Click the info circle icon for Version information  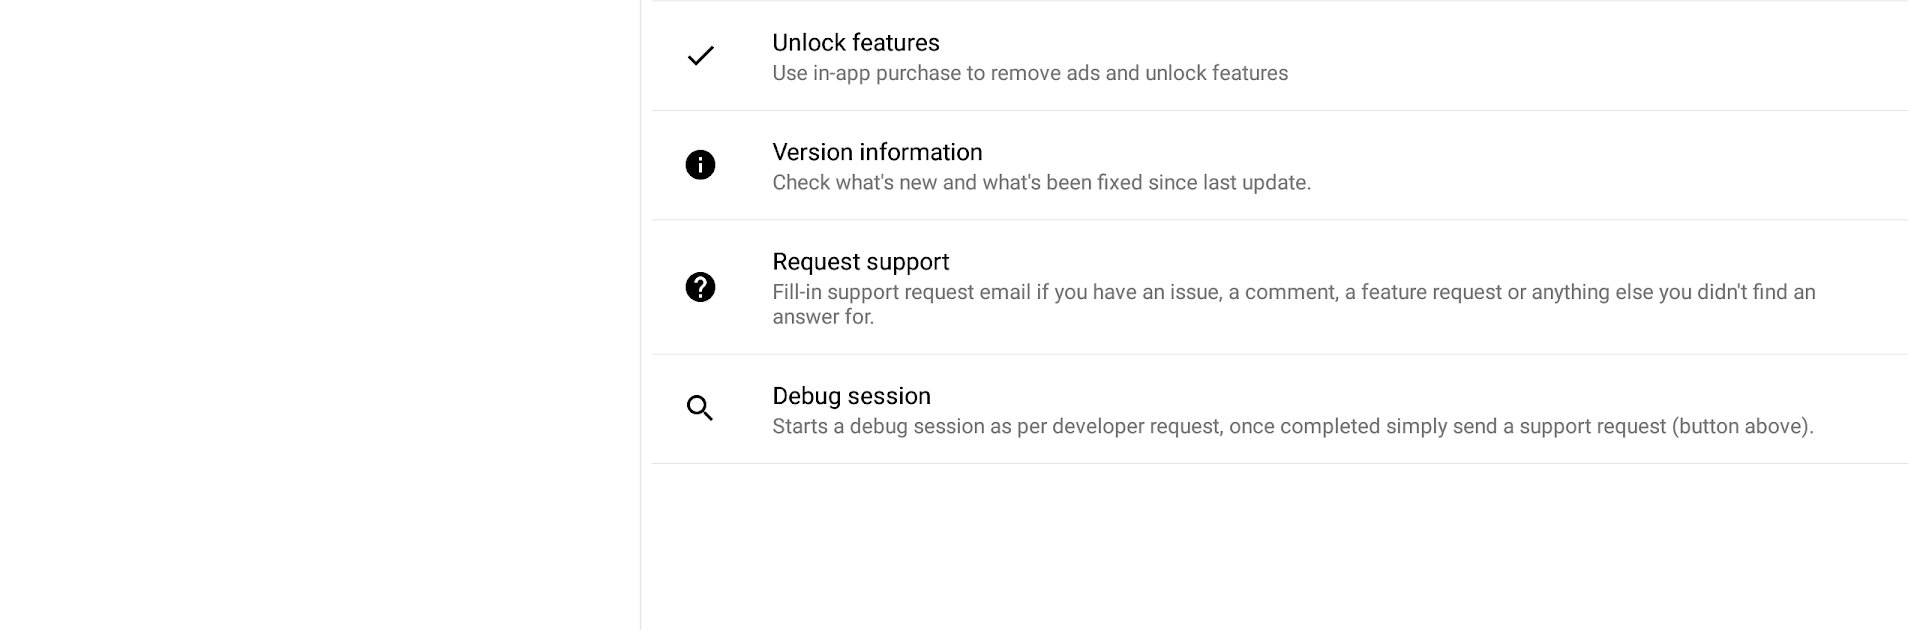[700, 165]
